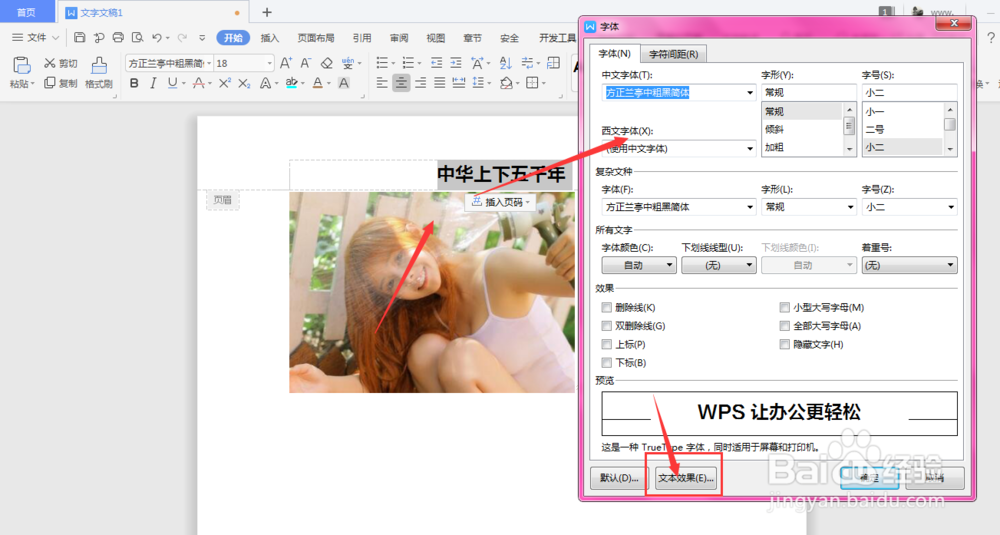Viewport: 1000px width, 535px height.
Task: Click the Redo arrow icon
Action: [x=182, y=38]
